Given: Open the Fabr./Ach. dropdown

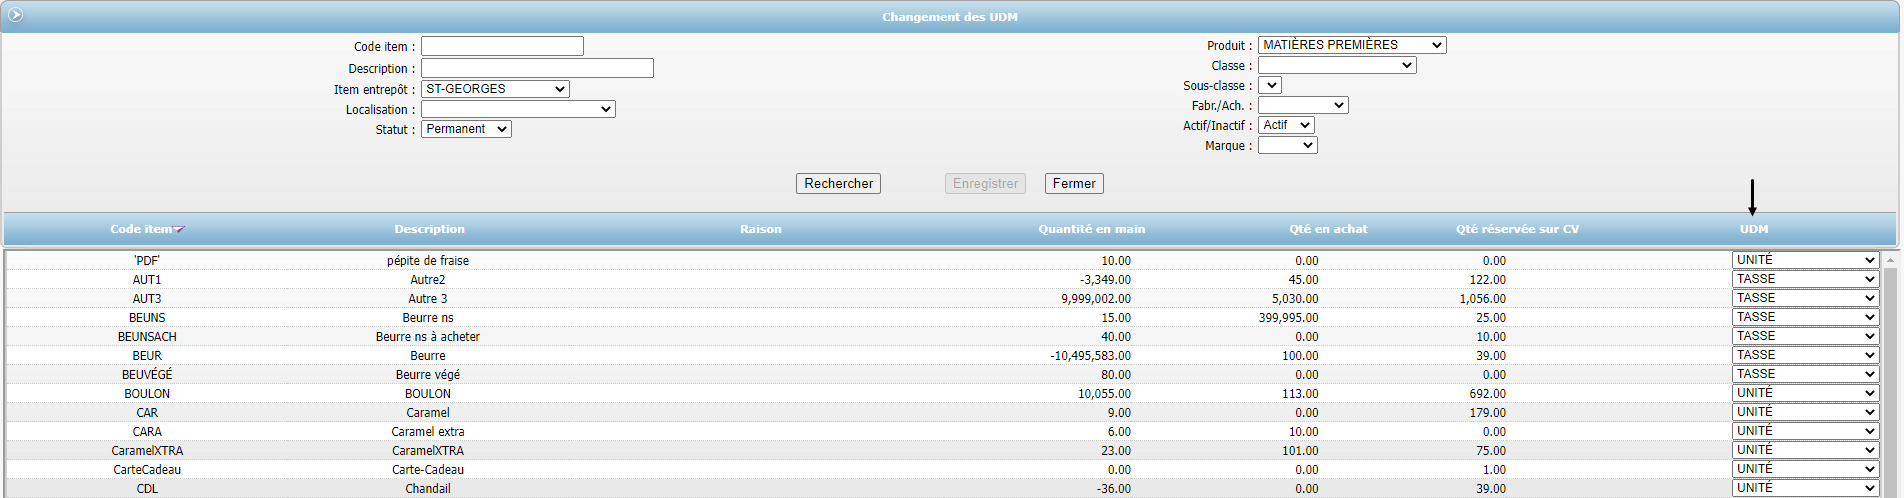Looking at the screenshot, I should point(1303,105).
